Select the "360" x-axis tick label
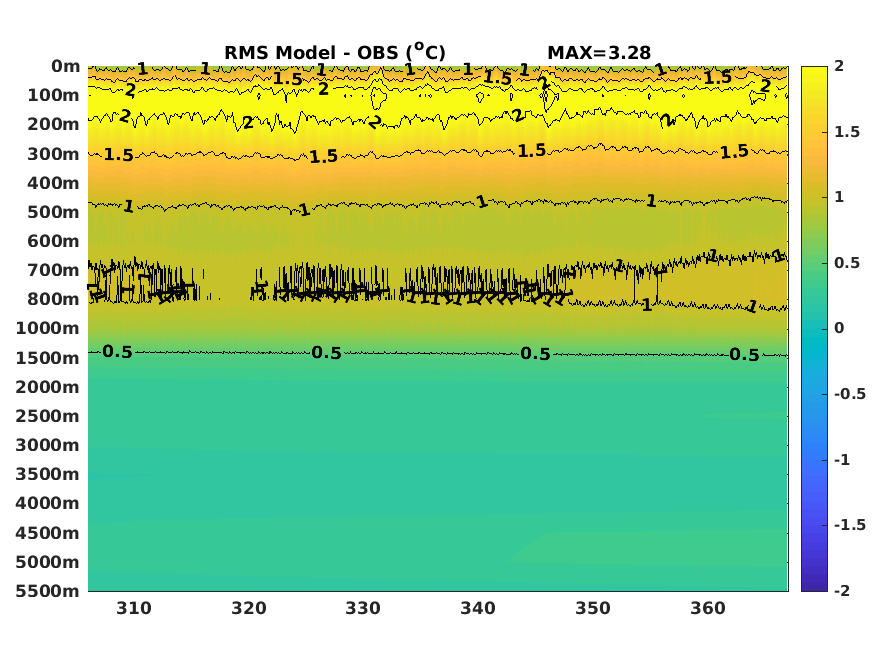This screenshot has height=656, width=875. [x=708, y=608]
